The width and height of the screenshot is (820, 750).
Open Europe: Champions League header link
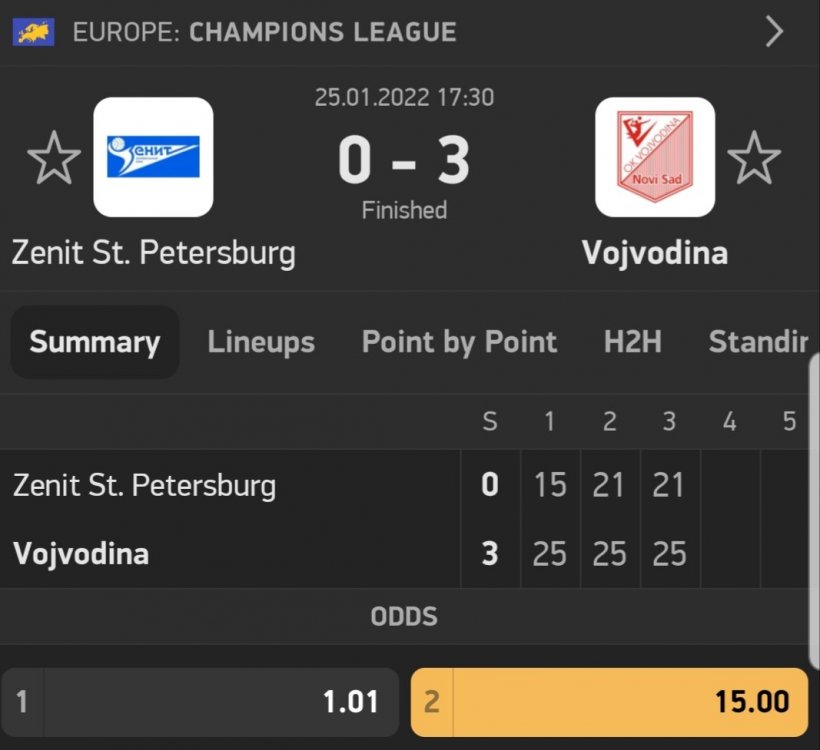click(x=265, y=32)
